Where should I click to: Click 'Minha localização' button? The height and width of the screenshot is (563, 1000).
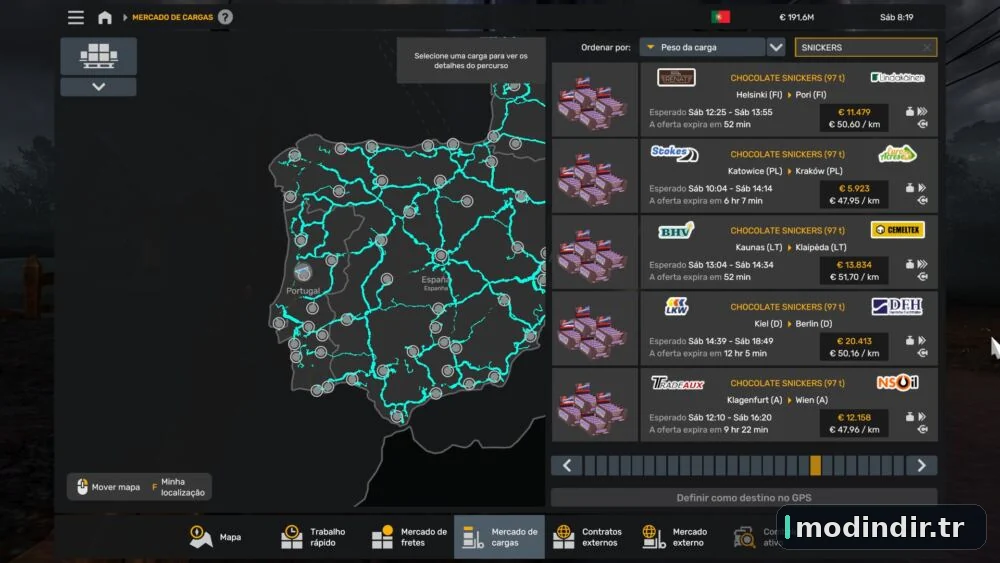click(x=178, y=487)
